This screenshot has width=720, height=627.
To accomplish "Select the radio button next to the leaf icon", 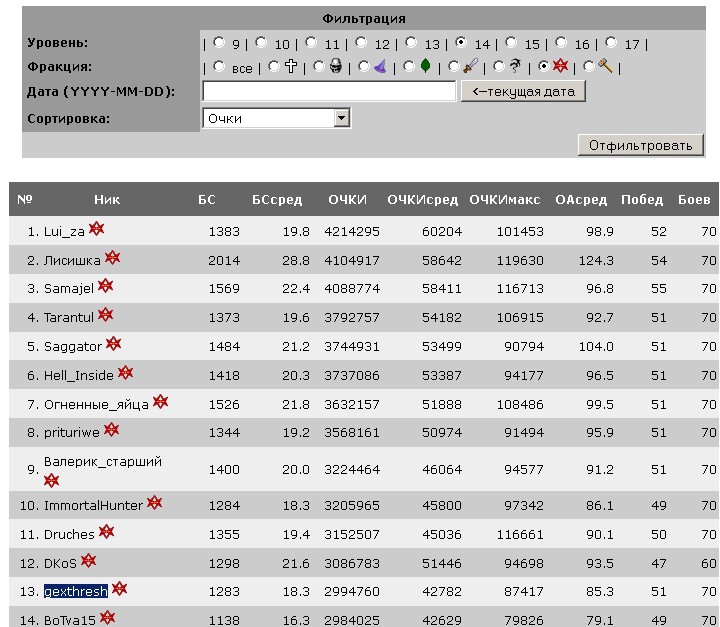I will tap(409, 67).
